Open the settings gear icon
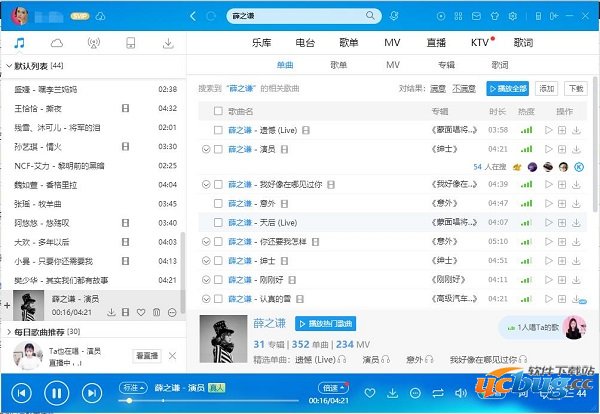The height and width of the screenshot is (414, 600). [x=513, y=16]
